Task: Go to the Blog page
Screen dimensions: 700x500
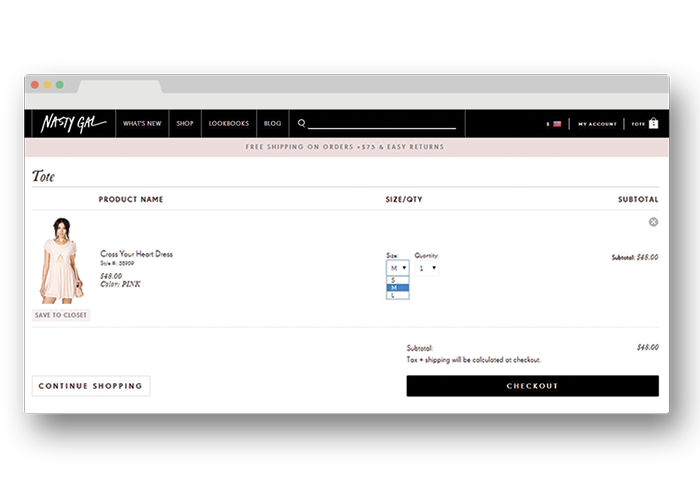Action: coord(272,123)
